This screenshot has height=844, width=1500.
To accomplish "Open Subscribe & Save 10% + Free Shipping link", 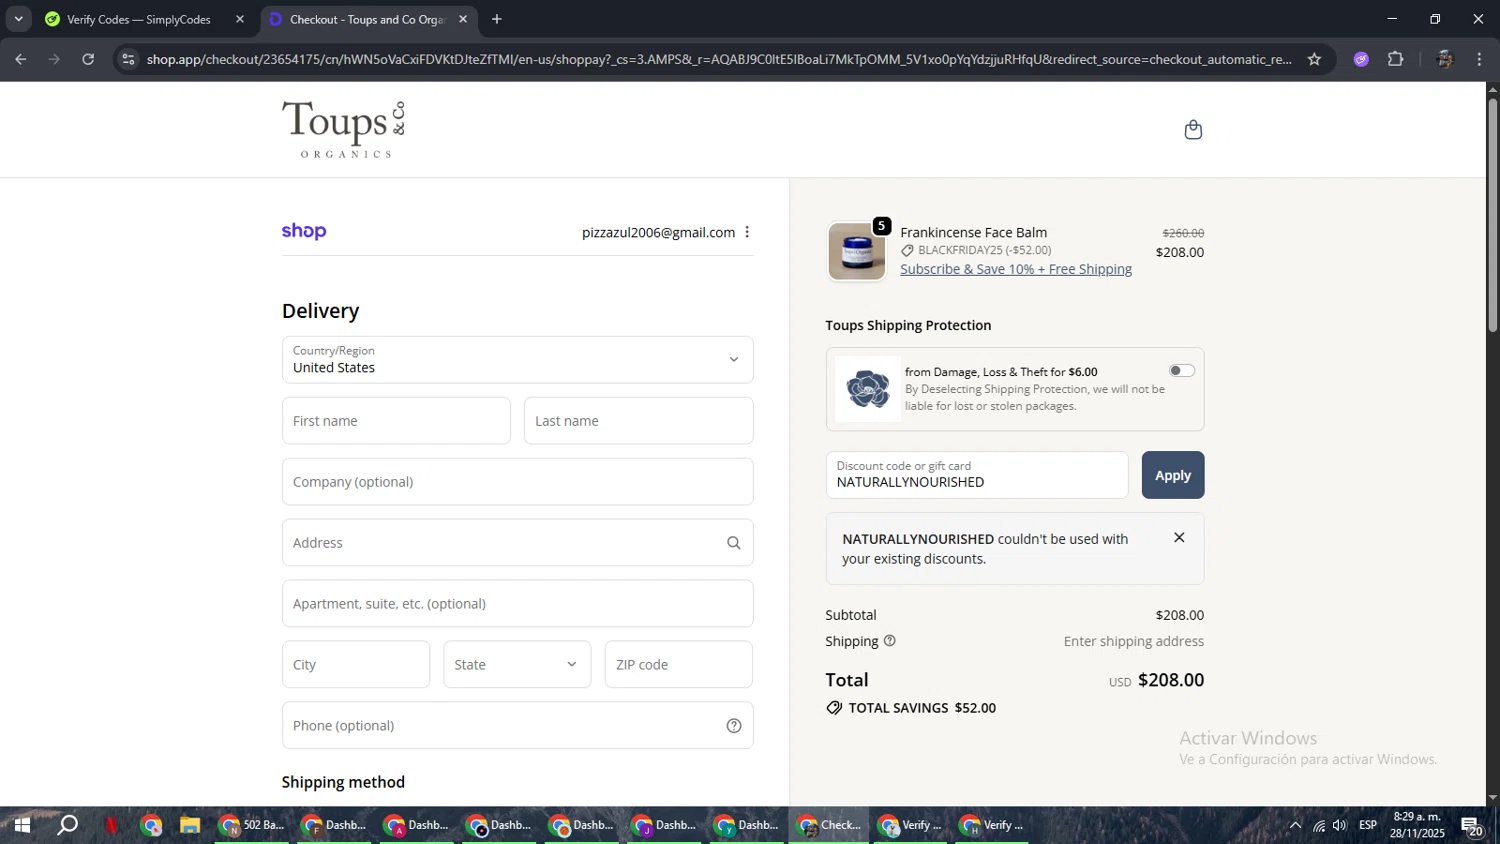I will point(1016,269).
